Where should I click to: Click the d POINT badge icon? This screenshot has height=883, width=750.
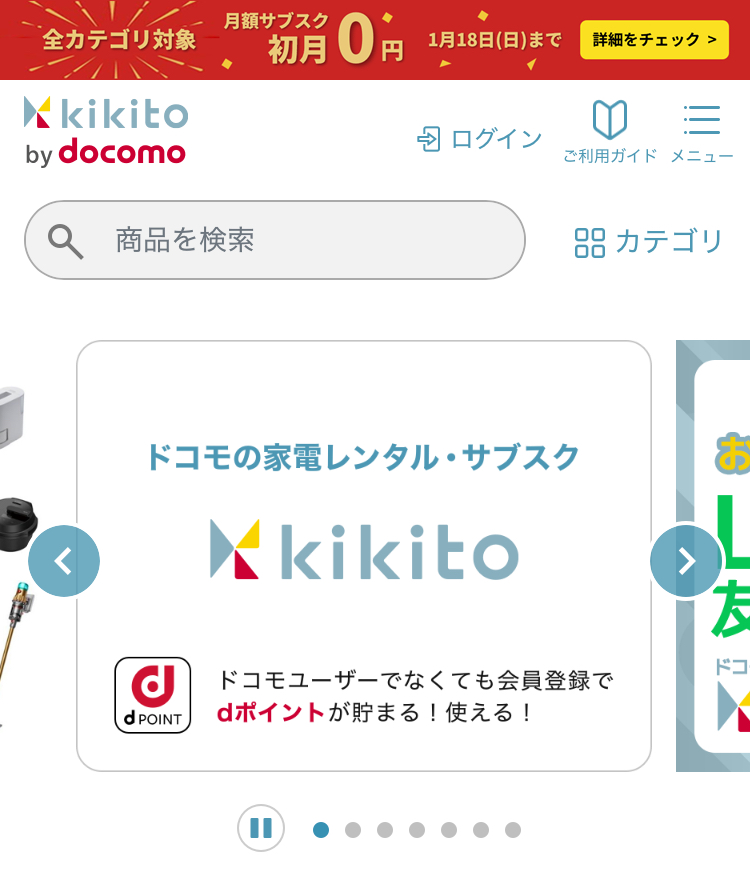(153, 695)
